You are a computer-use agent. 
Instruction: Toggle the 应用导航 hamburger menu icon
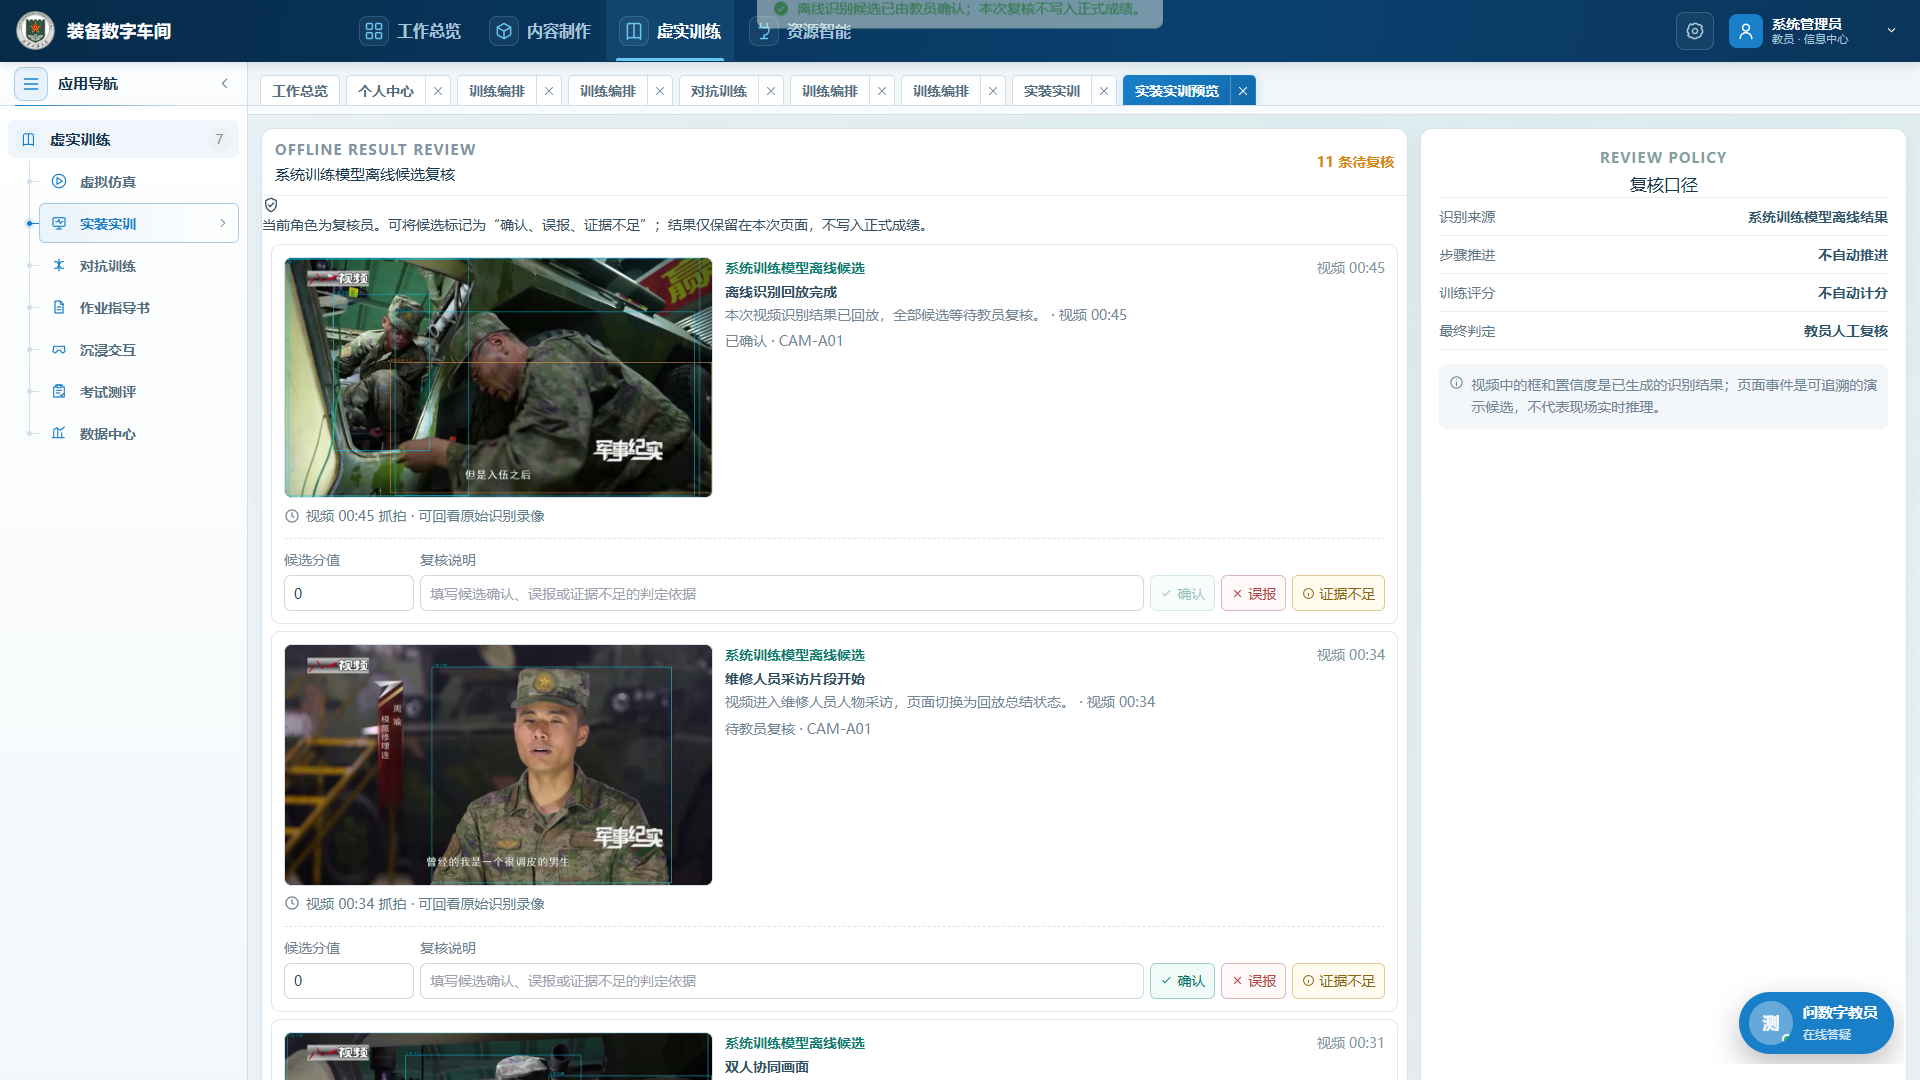point(31,84)
